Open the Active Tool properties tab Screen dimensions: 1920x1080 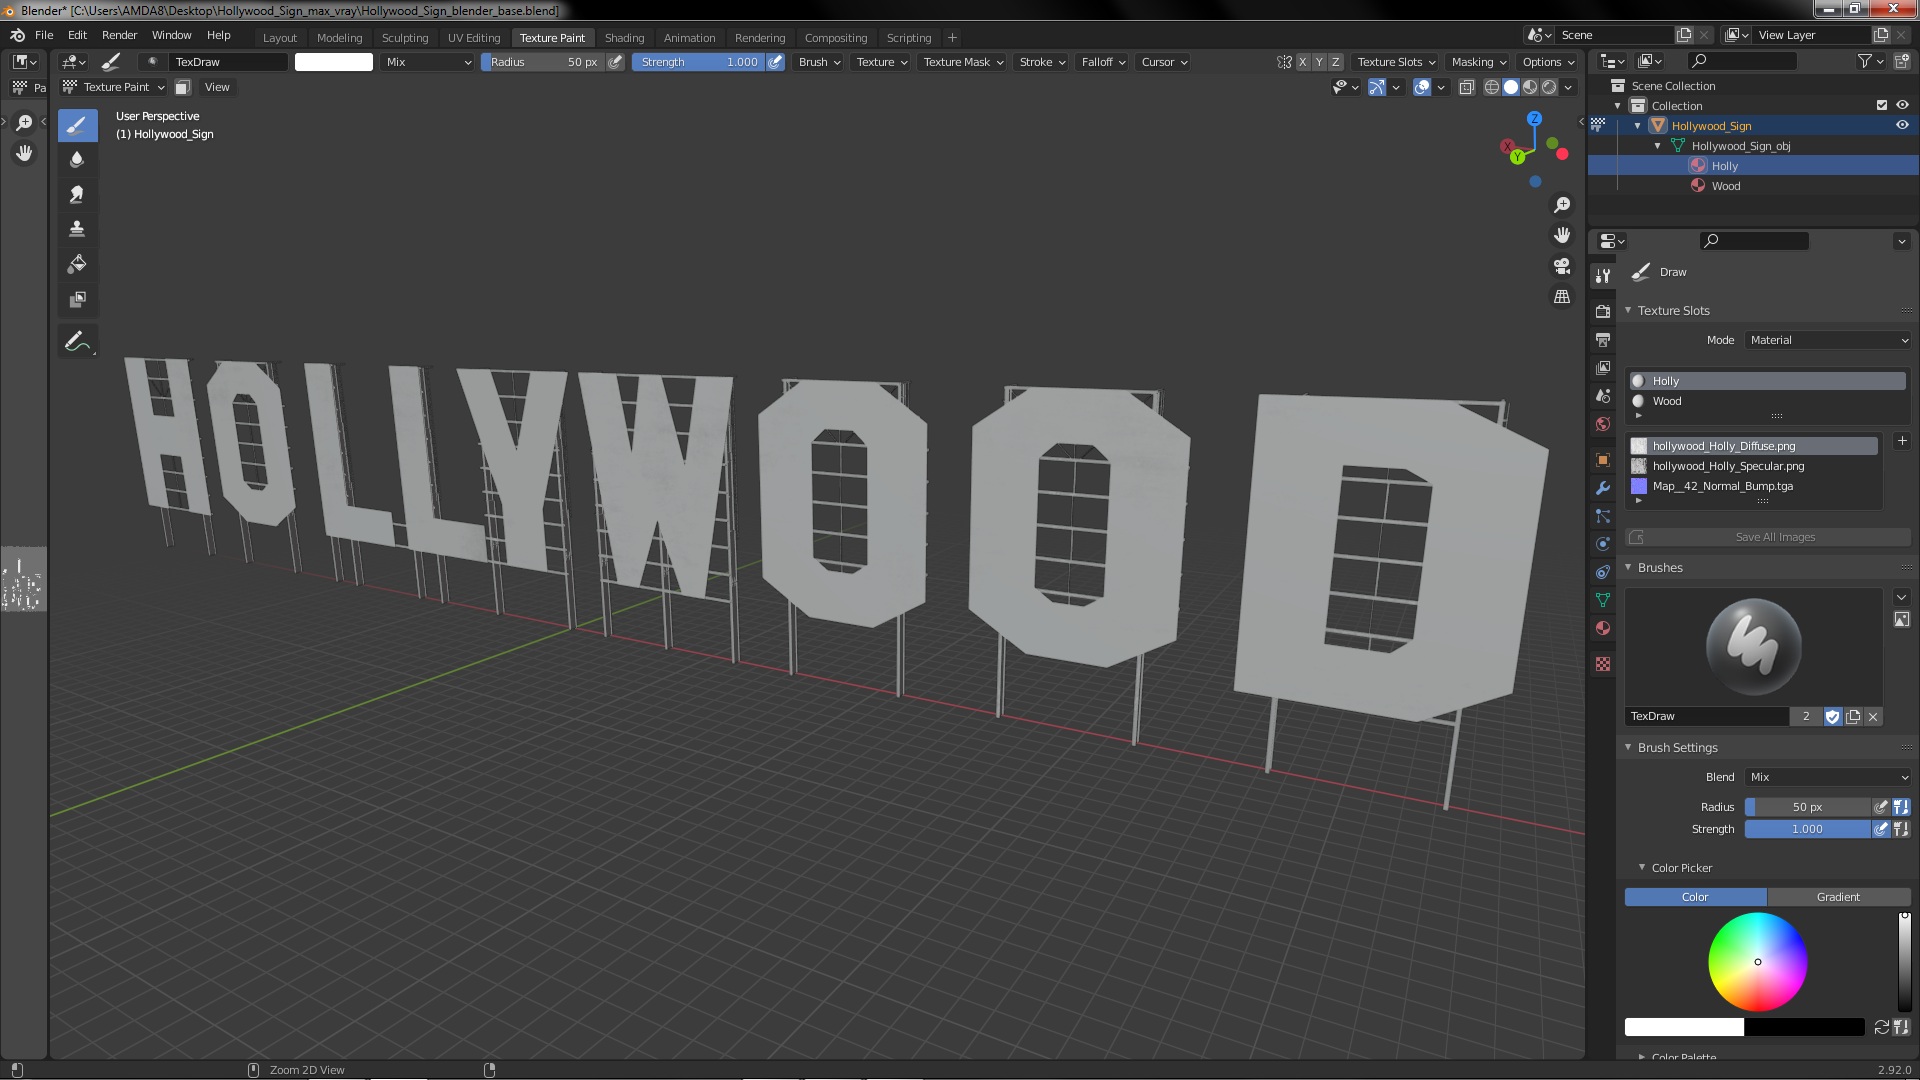[x=1603, y=276]
